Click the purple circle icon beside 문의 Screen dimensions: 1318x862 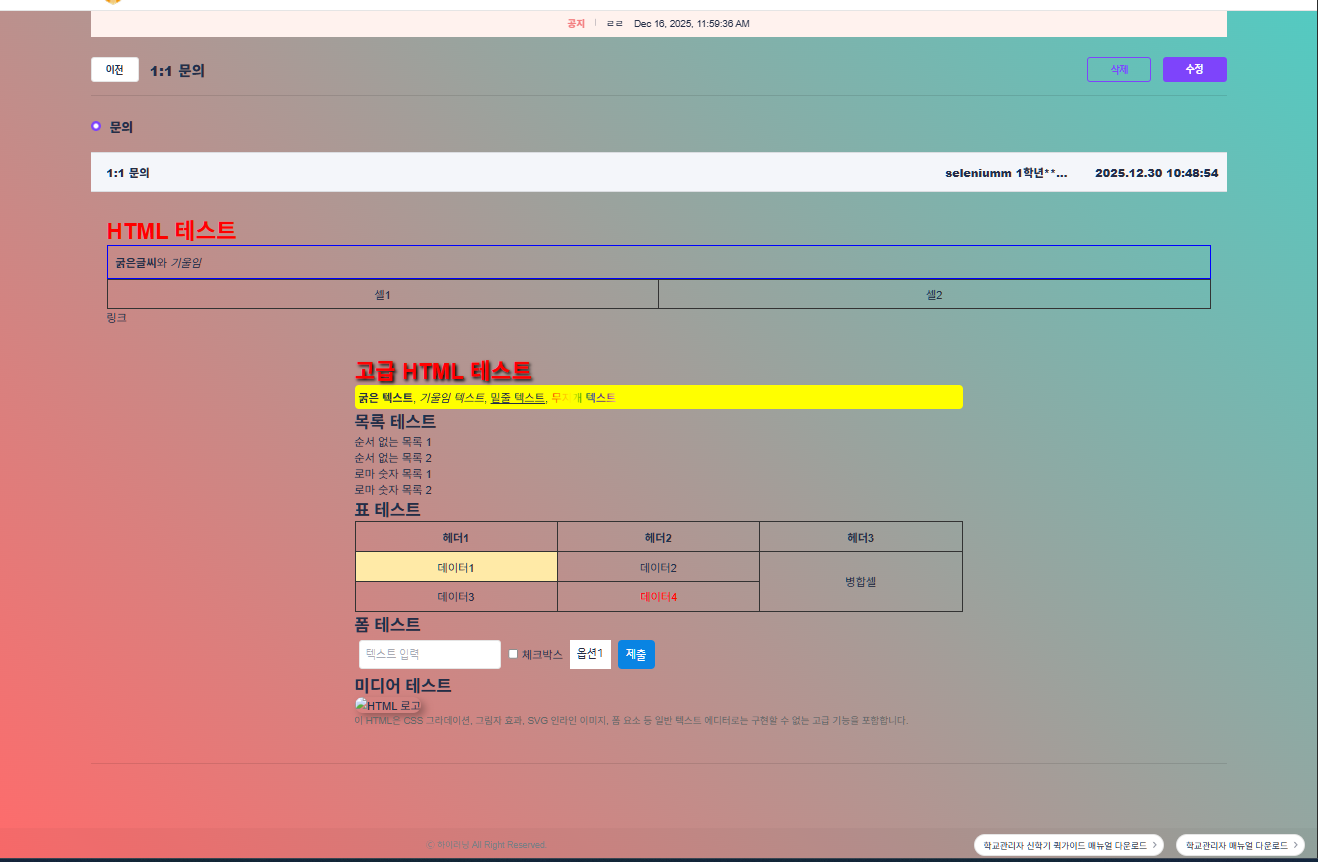pyautogui.click(x=96, y=126)
